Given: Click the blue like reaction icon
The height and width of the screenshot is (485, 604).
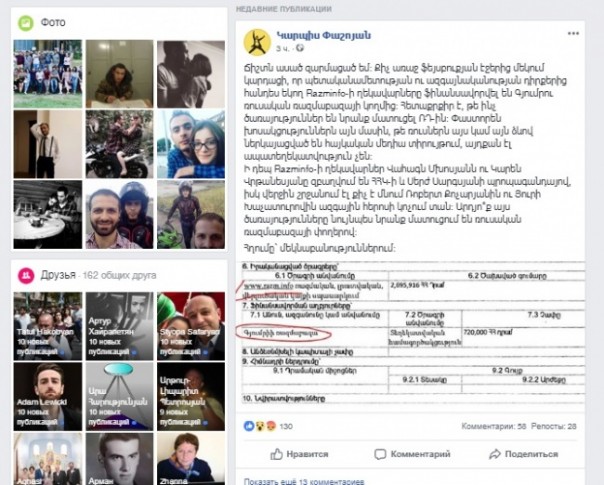Looking at the screenshot, I should click(x=249, y=426).
